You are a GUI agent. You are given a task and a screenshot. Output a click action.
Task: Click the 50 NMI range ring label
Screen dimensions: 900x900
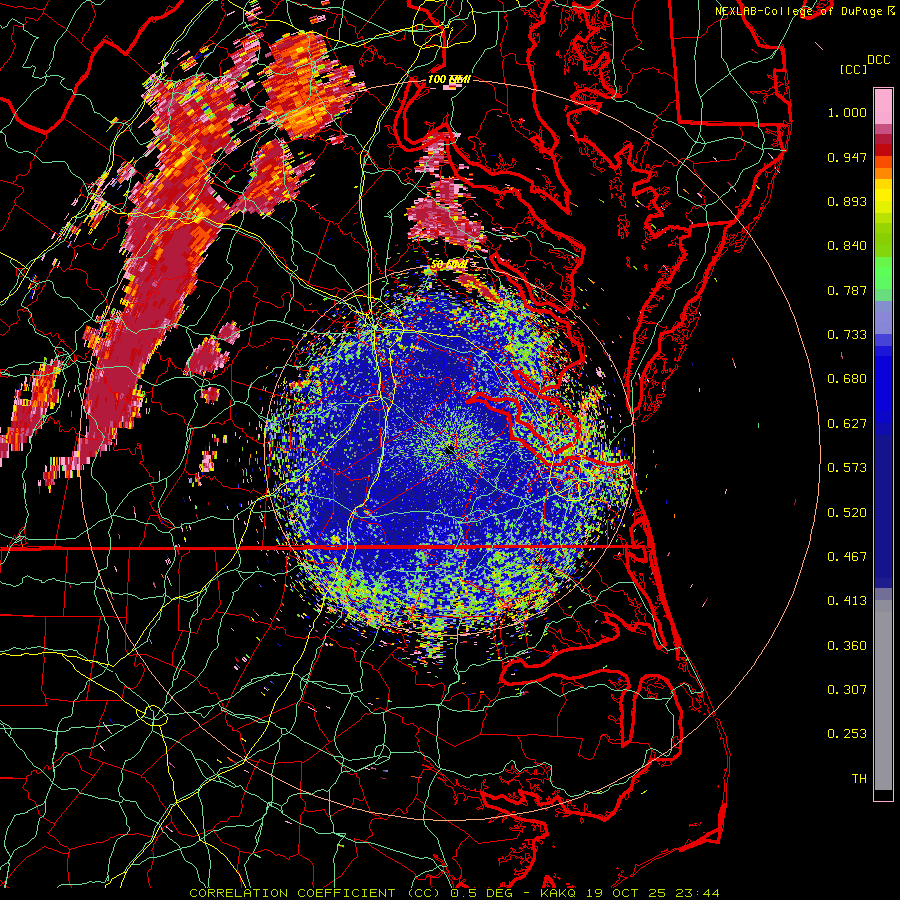(x=449, y=265)
